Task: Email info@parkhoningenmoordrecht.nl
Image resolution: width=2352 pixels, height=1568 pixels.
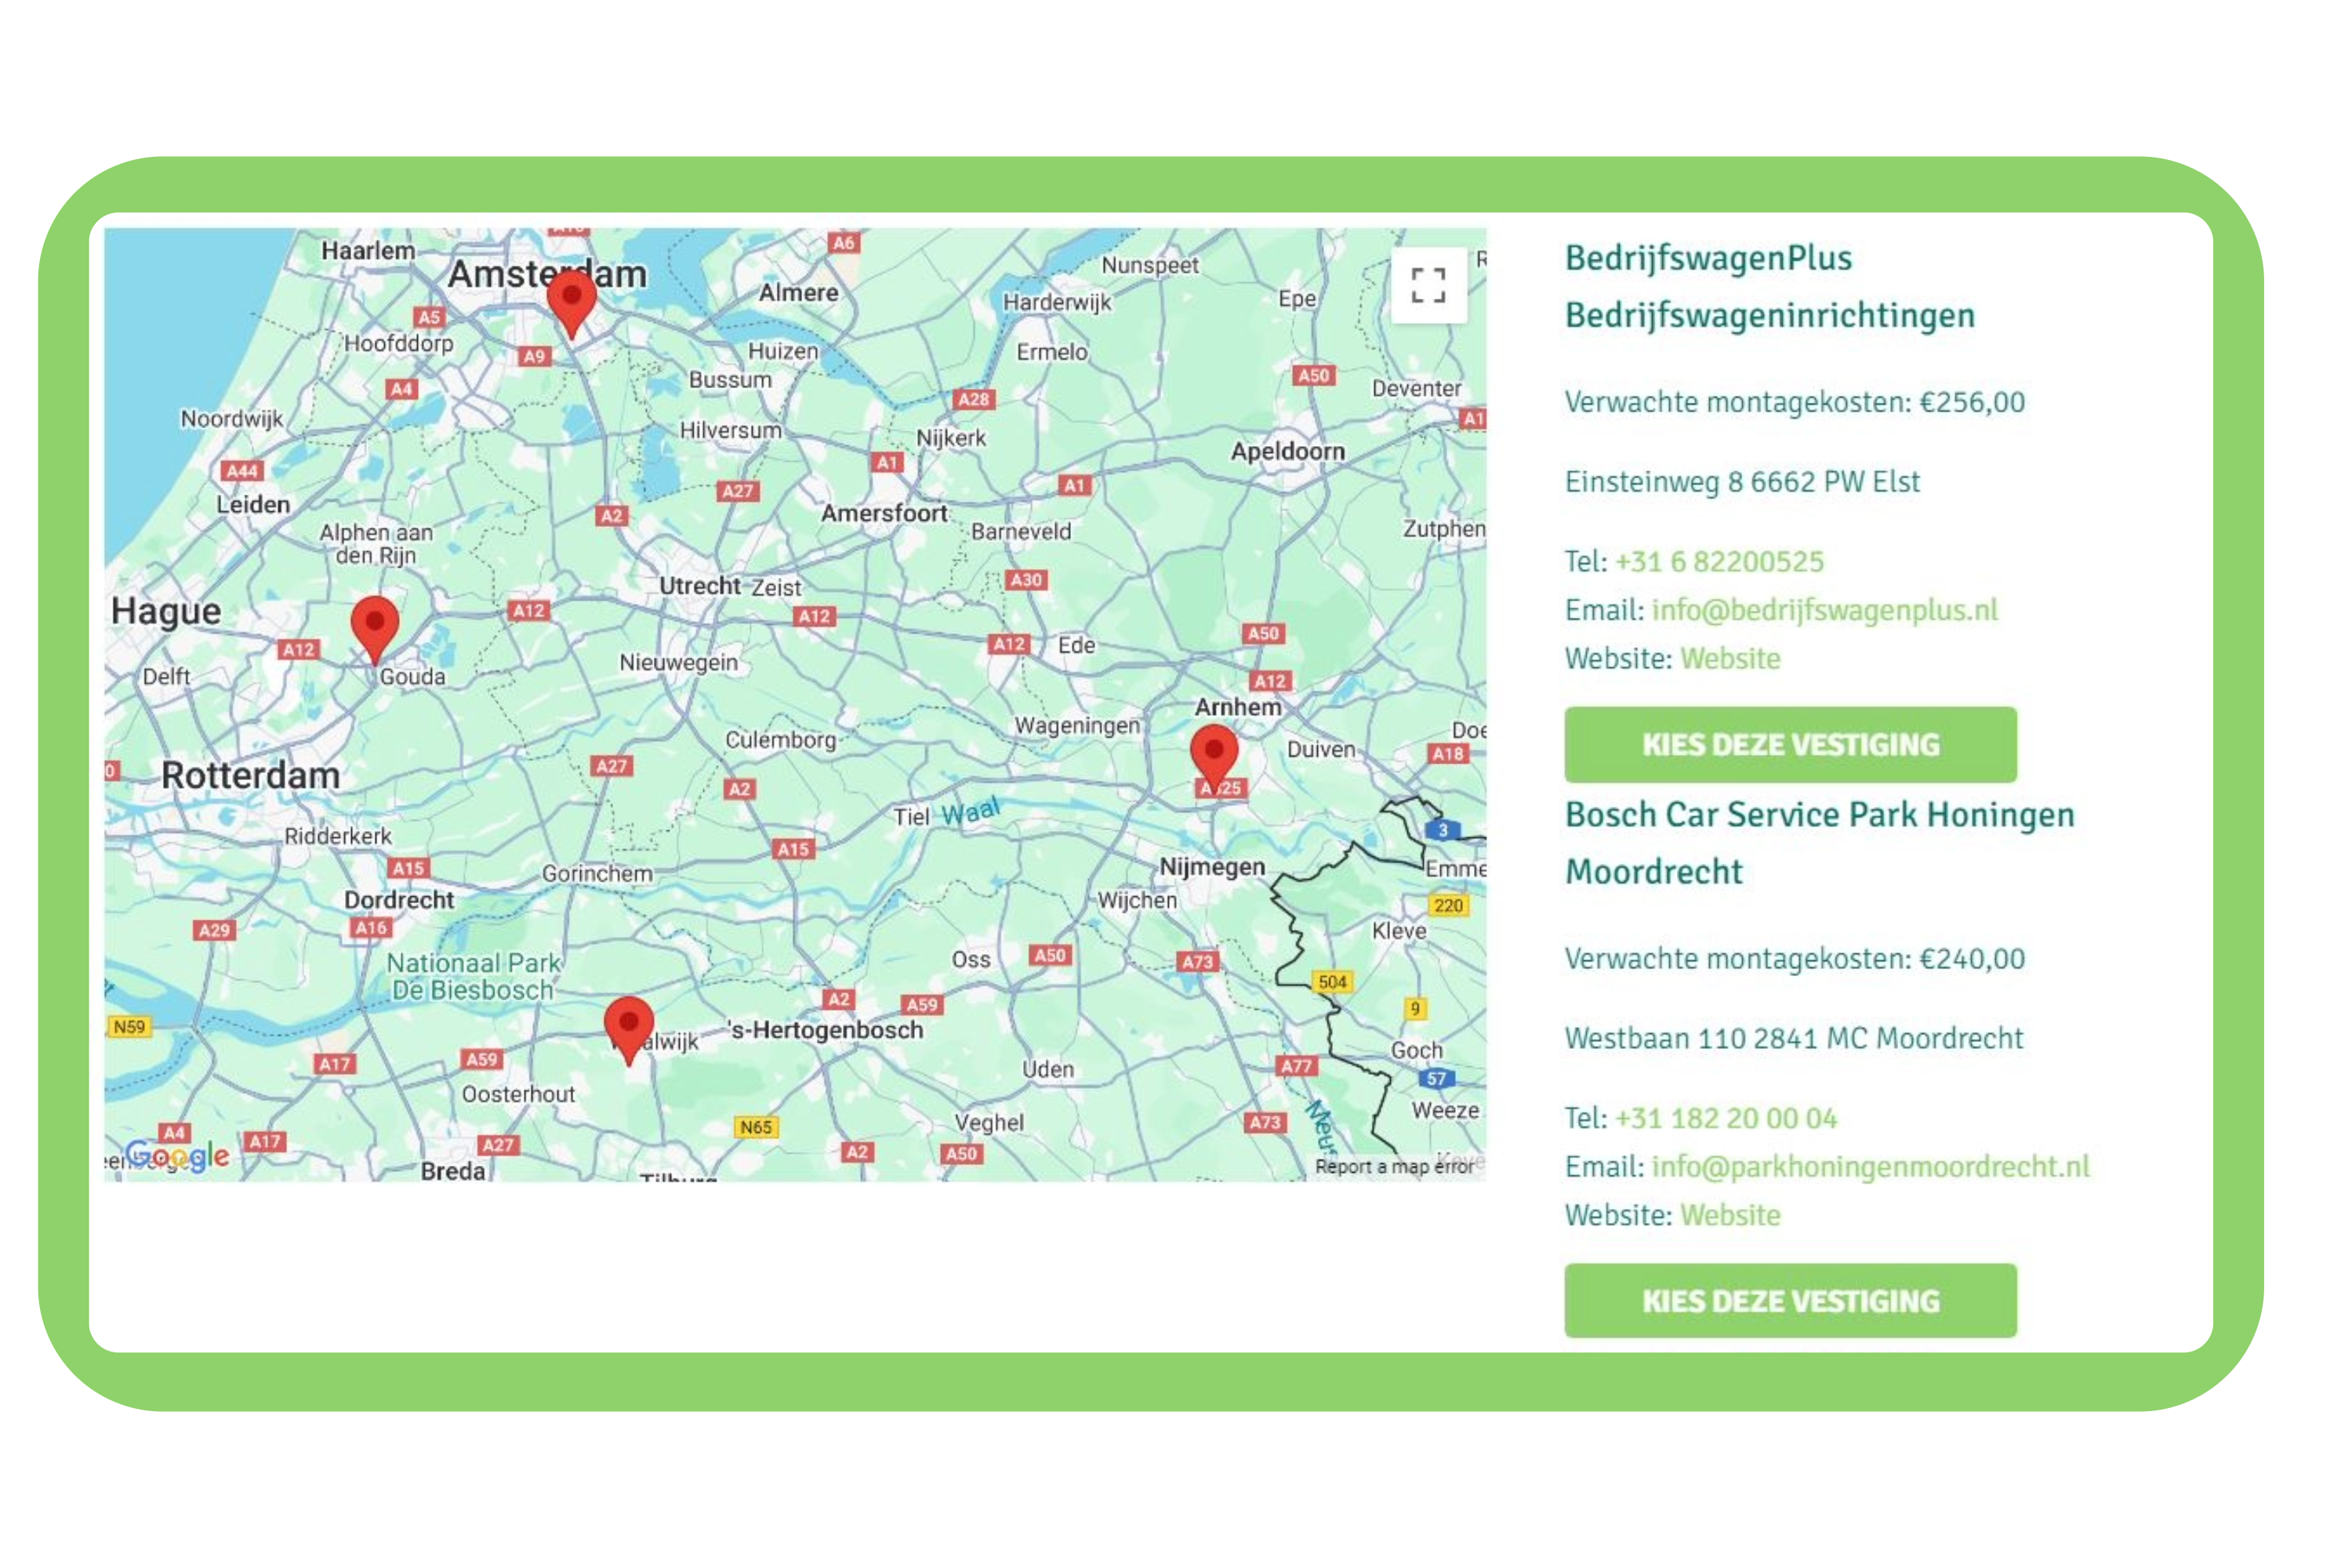Action: tap(1870, 1166)
